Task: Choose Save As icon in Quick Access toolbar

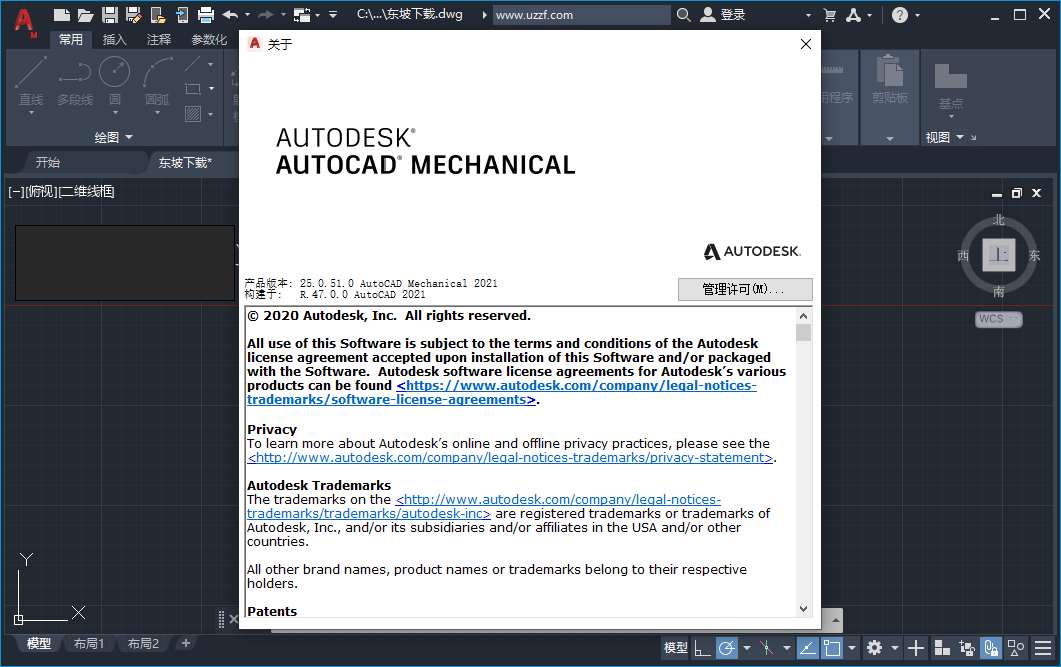Action: point(133,15)
